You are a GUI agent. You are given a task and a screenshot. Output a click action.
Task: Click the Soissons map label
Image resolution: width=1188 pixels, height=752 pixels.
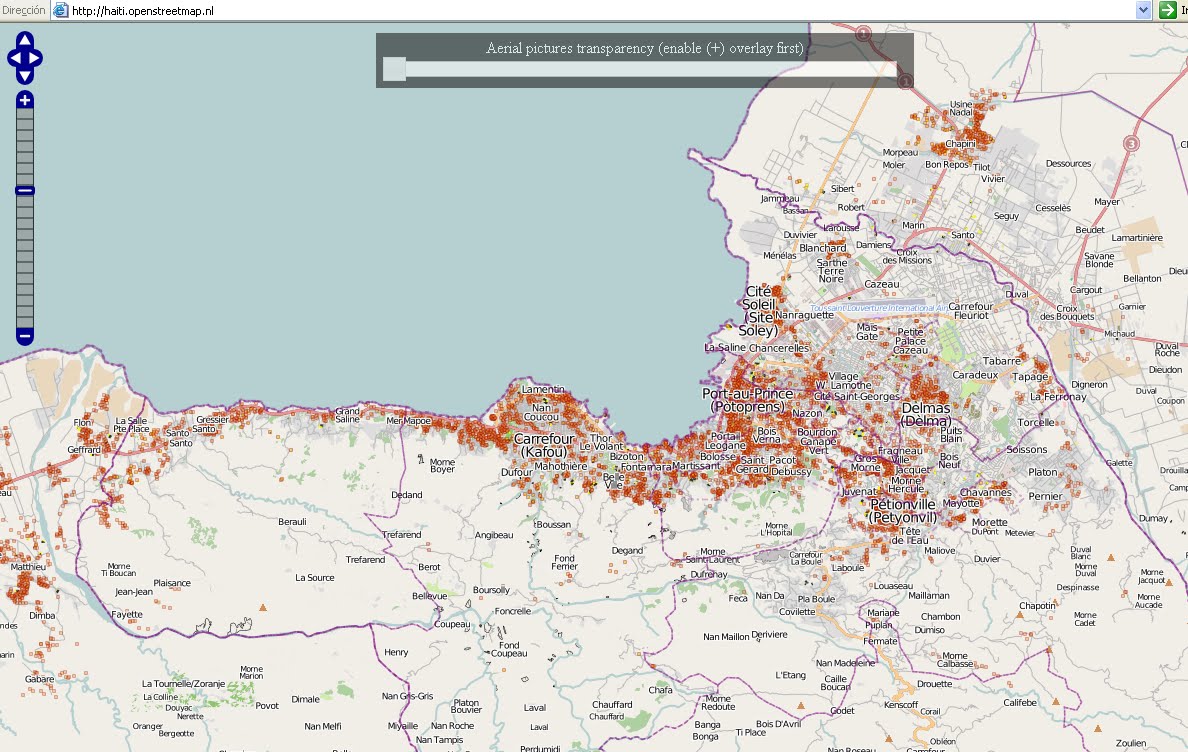tap(1027, 450)
